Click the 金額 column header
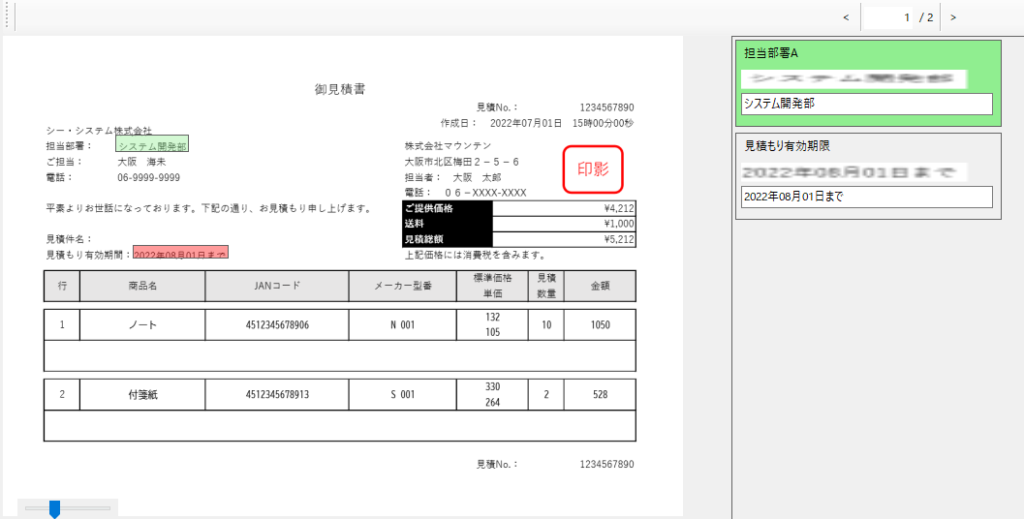 (600, 286)
